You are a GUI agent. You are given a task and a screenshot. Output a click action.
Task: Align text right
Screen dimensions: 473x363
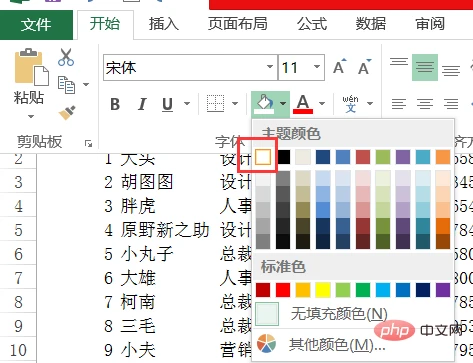pyautogui.click(x=451, y=104)
